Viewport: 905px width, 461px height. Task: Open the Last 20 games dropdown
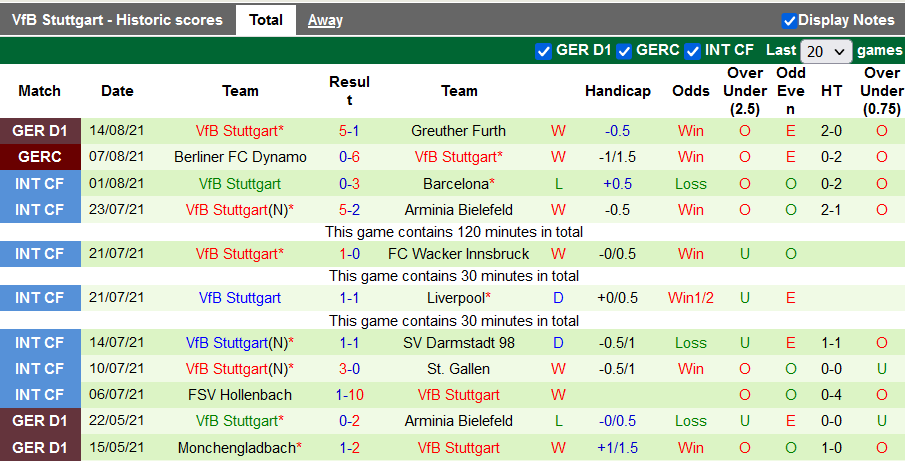click(x=826, y=51)
